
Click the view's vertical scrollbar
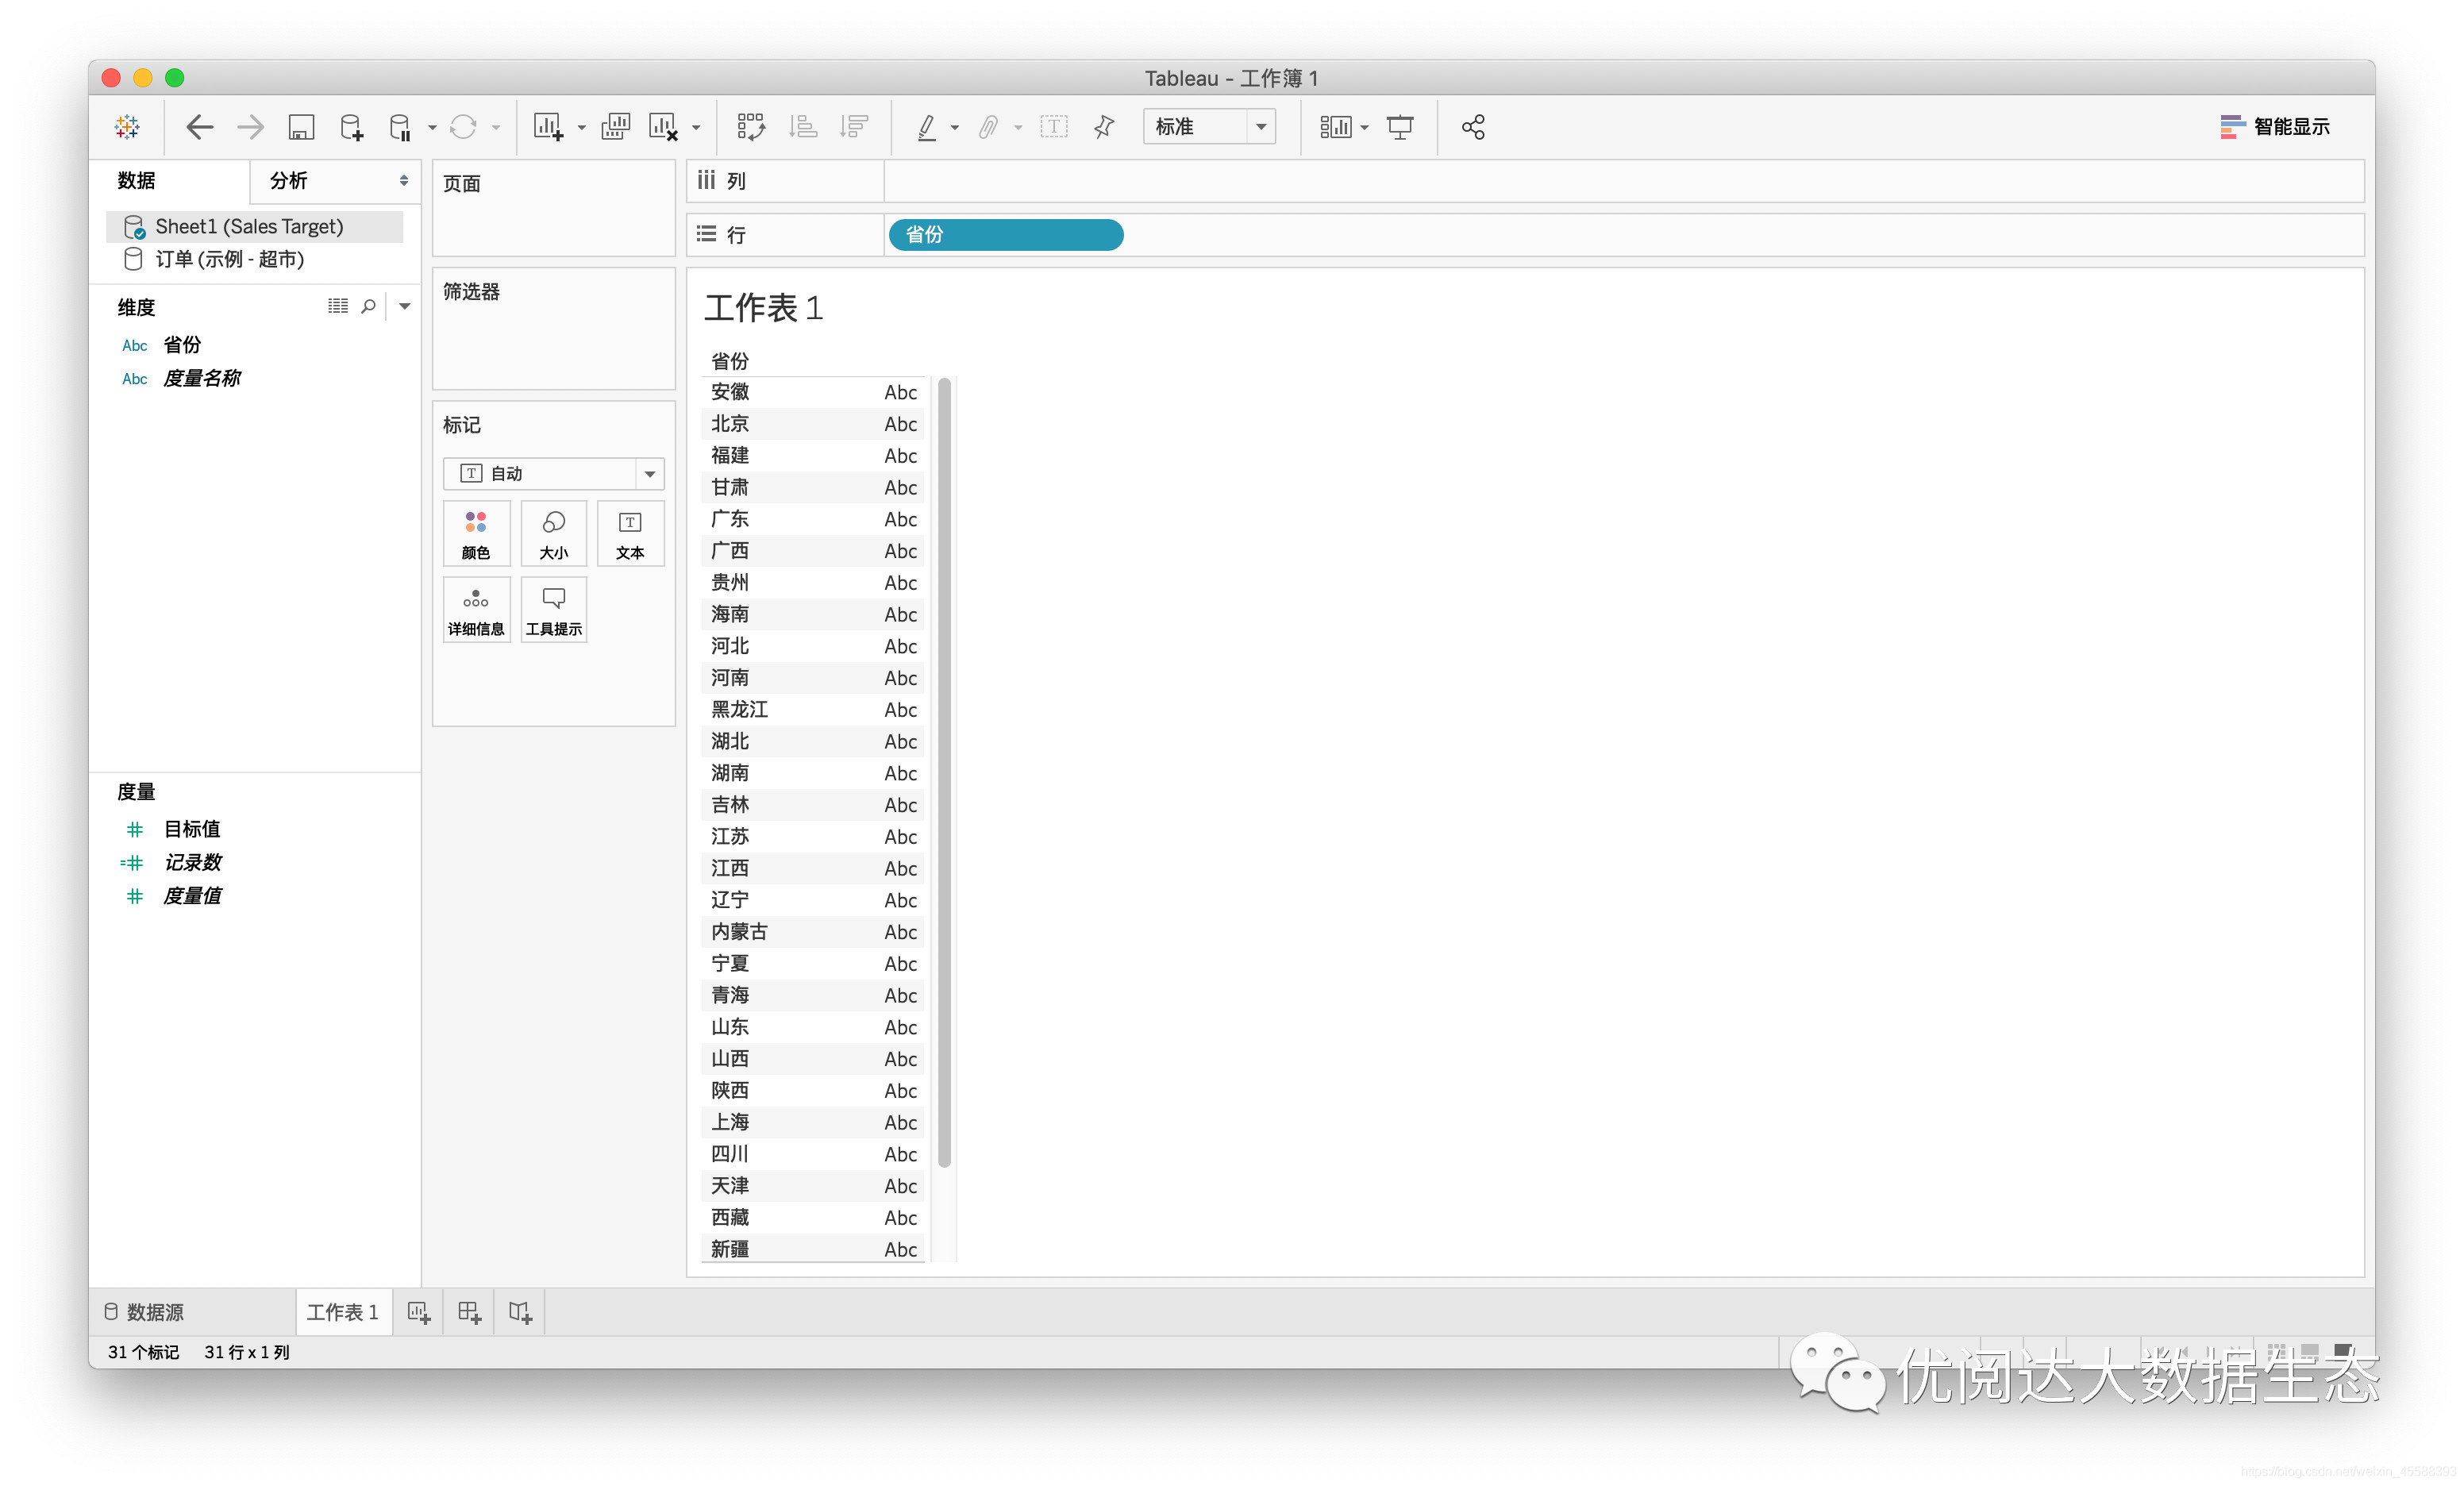coord(944,772)
